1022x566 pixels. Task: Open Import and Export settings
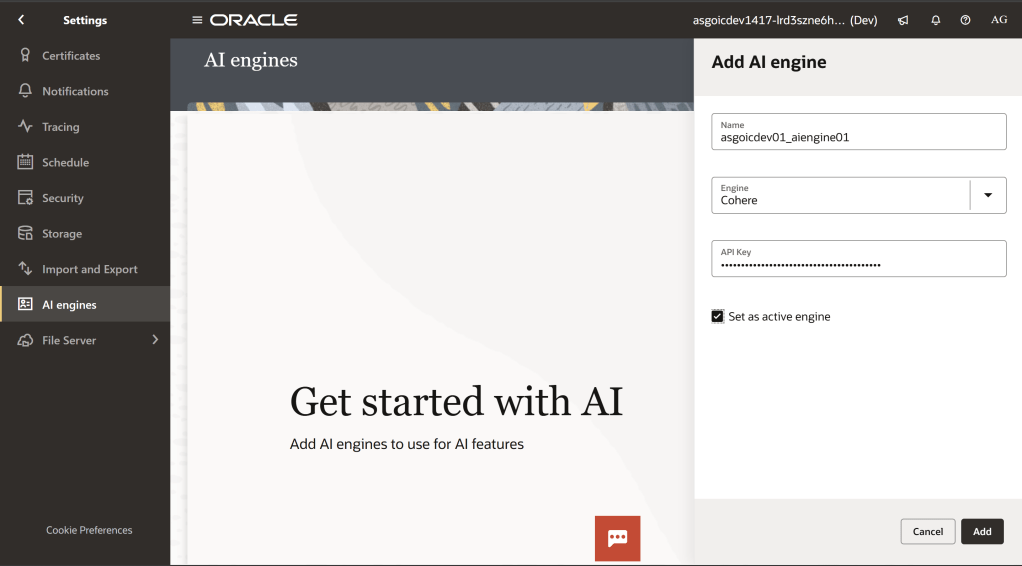[89, 269]
